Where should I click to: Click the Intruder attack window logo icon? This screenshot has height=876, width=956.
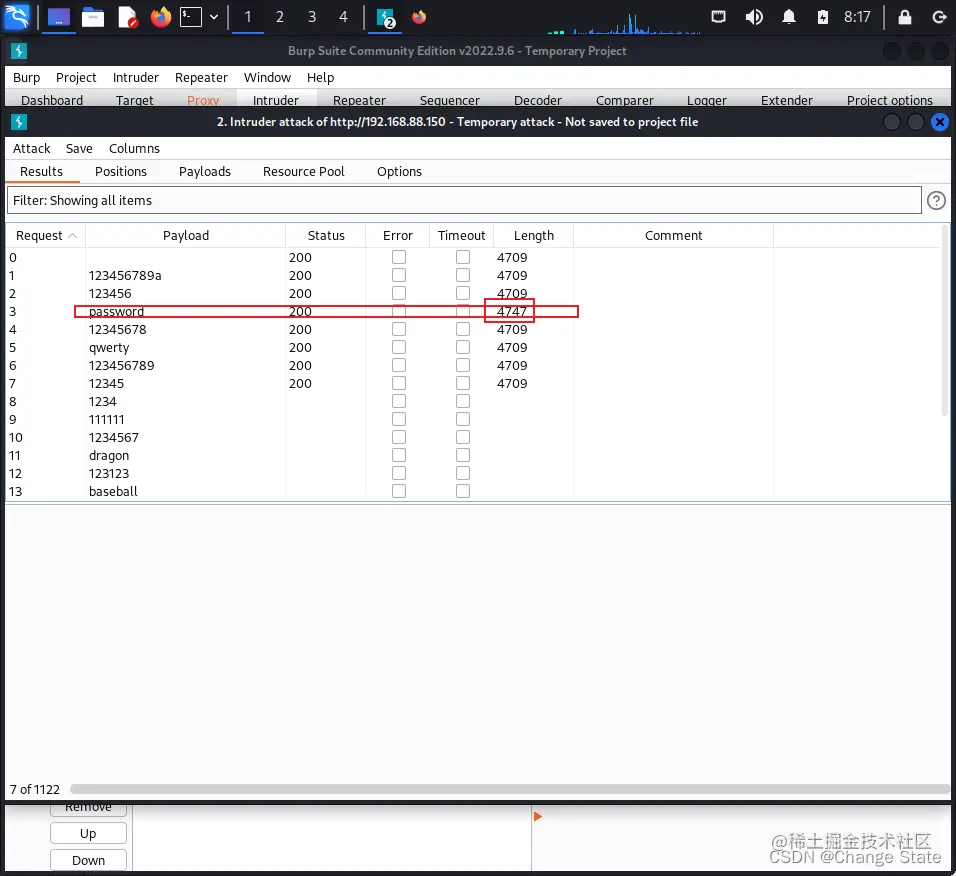click(x=19, y=122)
